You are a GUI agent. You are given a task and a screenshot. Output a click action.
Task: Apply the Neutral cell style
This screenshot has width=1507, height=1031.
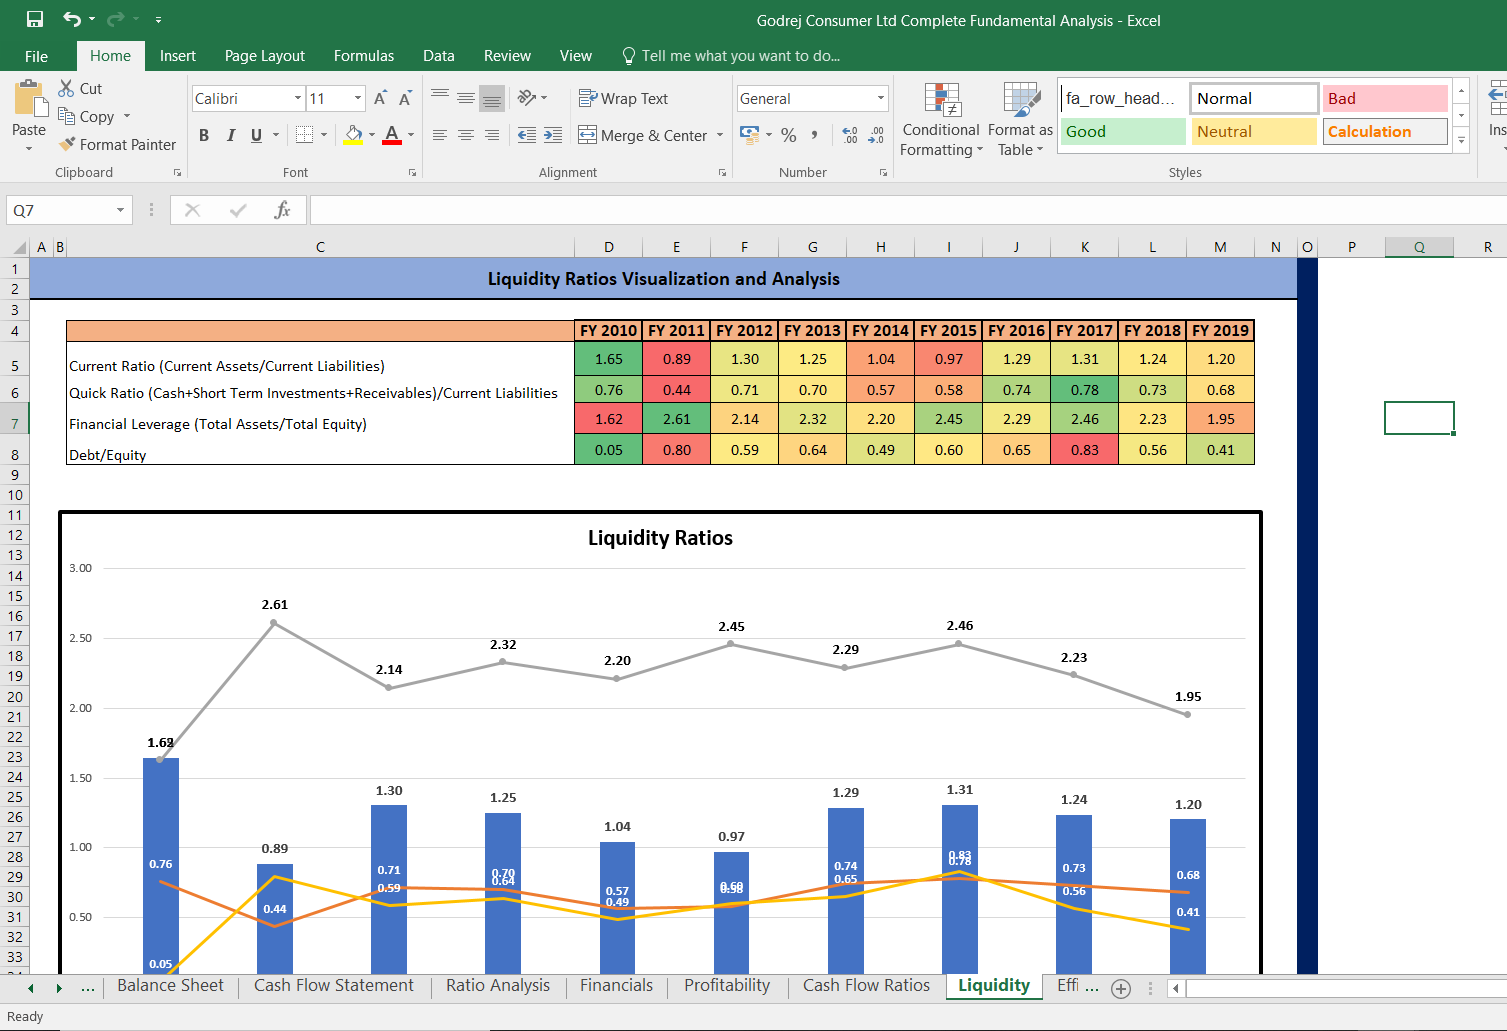coord(1254,131)
